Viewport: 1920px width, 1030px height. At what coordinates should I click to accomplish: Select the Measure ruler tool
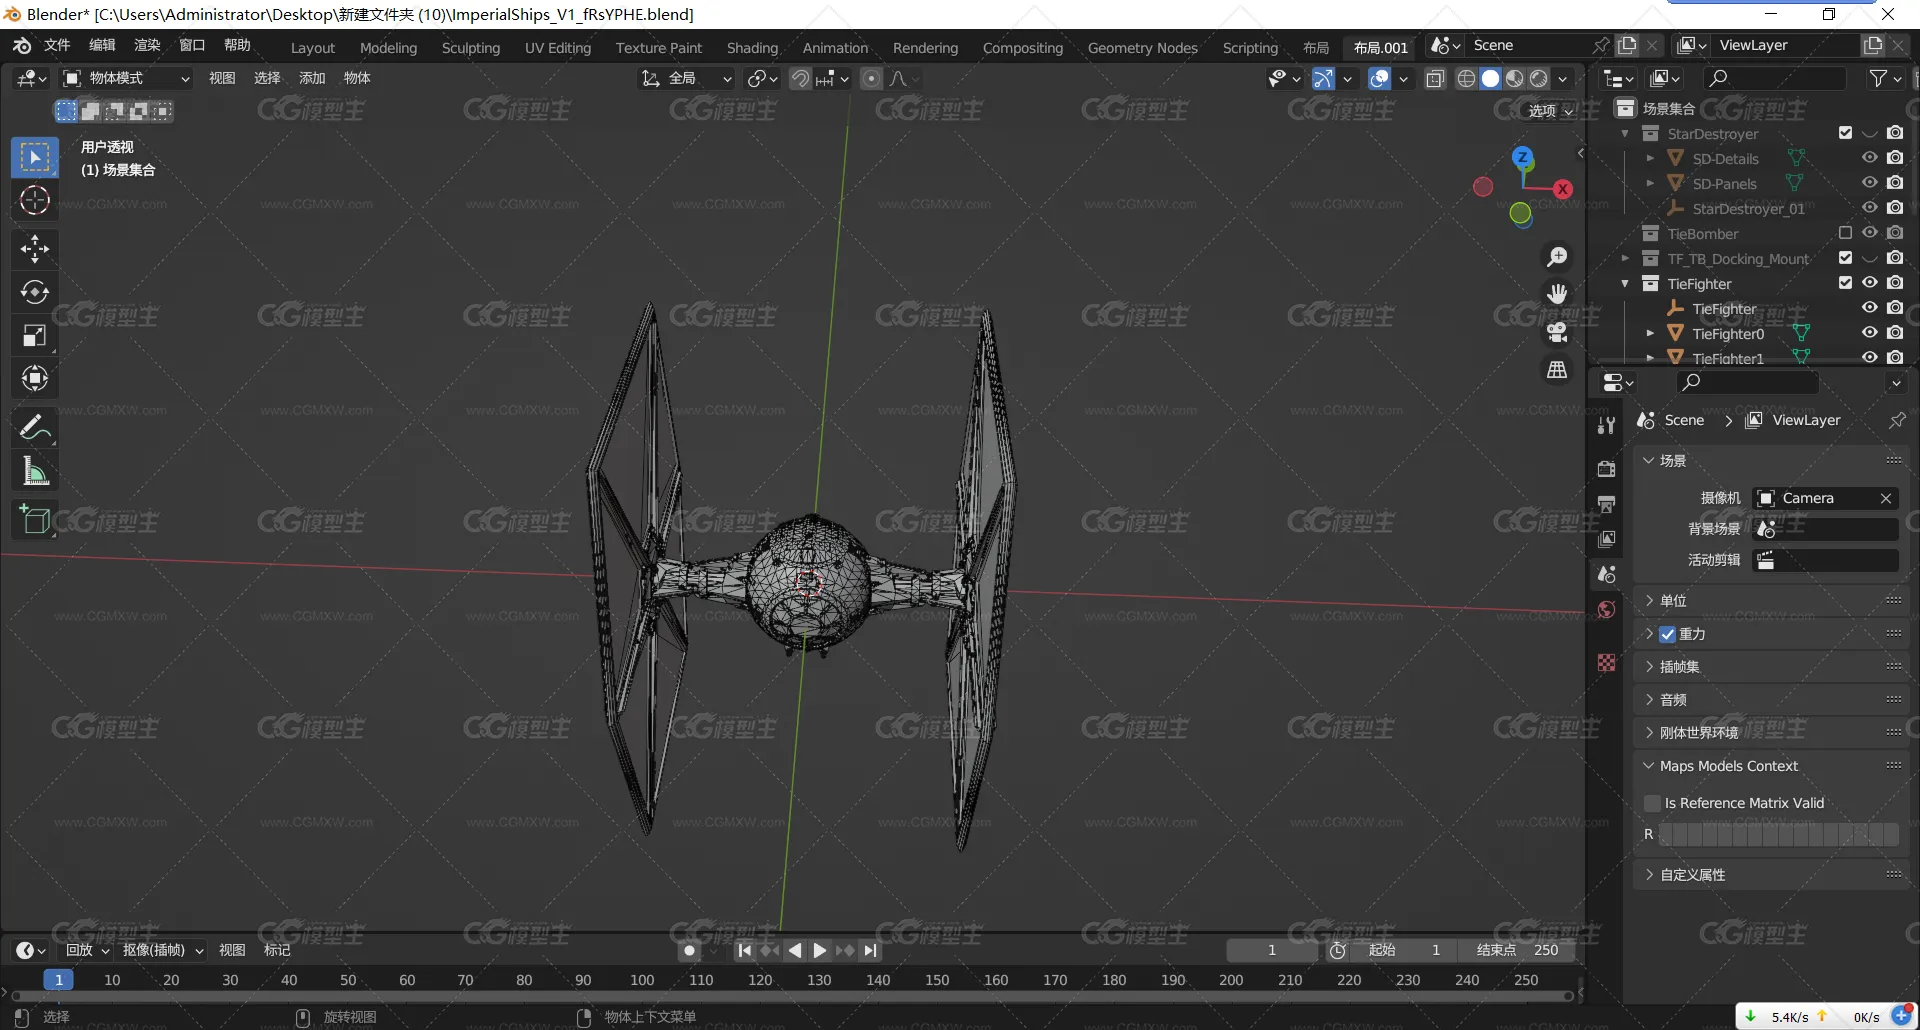(x=35, y=471)
